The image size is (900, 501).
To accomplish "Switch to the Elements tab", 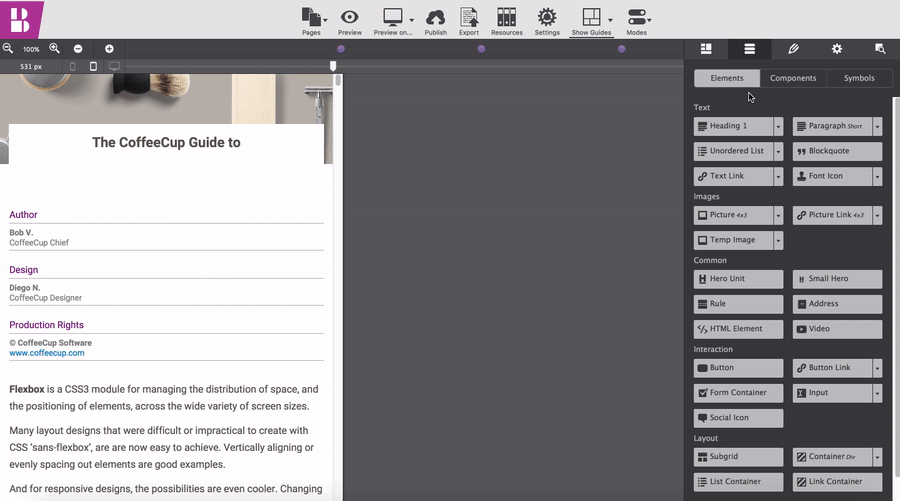I will [727, 78].
